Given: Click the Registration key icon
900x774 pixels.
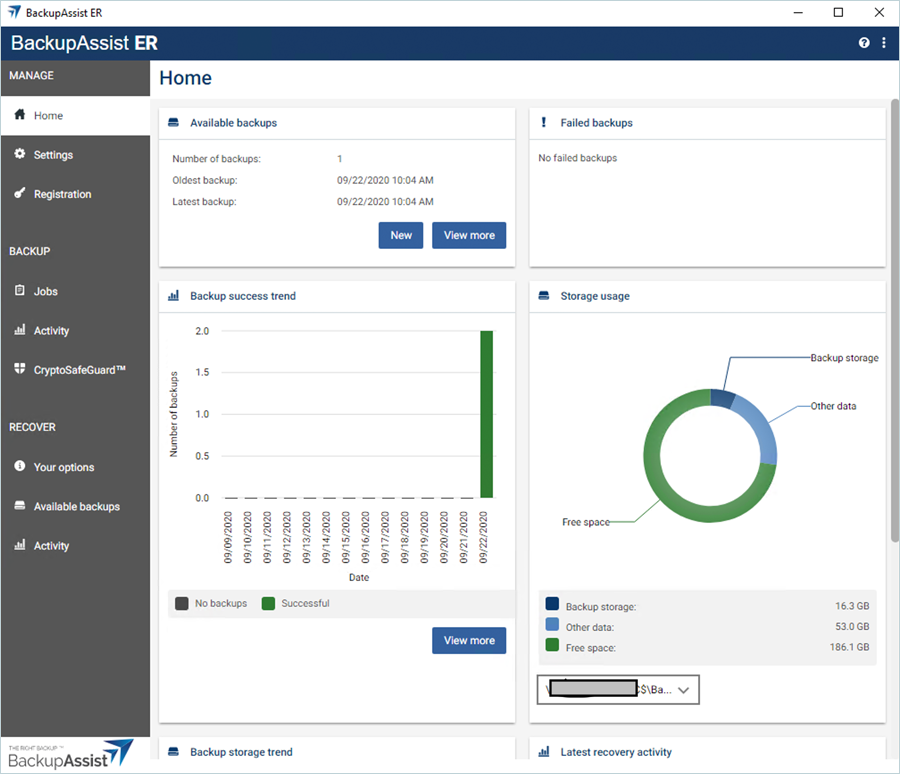Looking at the screenshot, I should (19, 193).
